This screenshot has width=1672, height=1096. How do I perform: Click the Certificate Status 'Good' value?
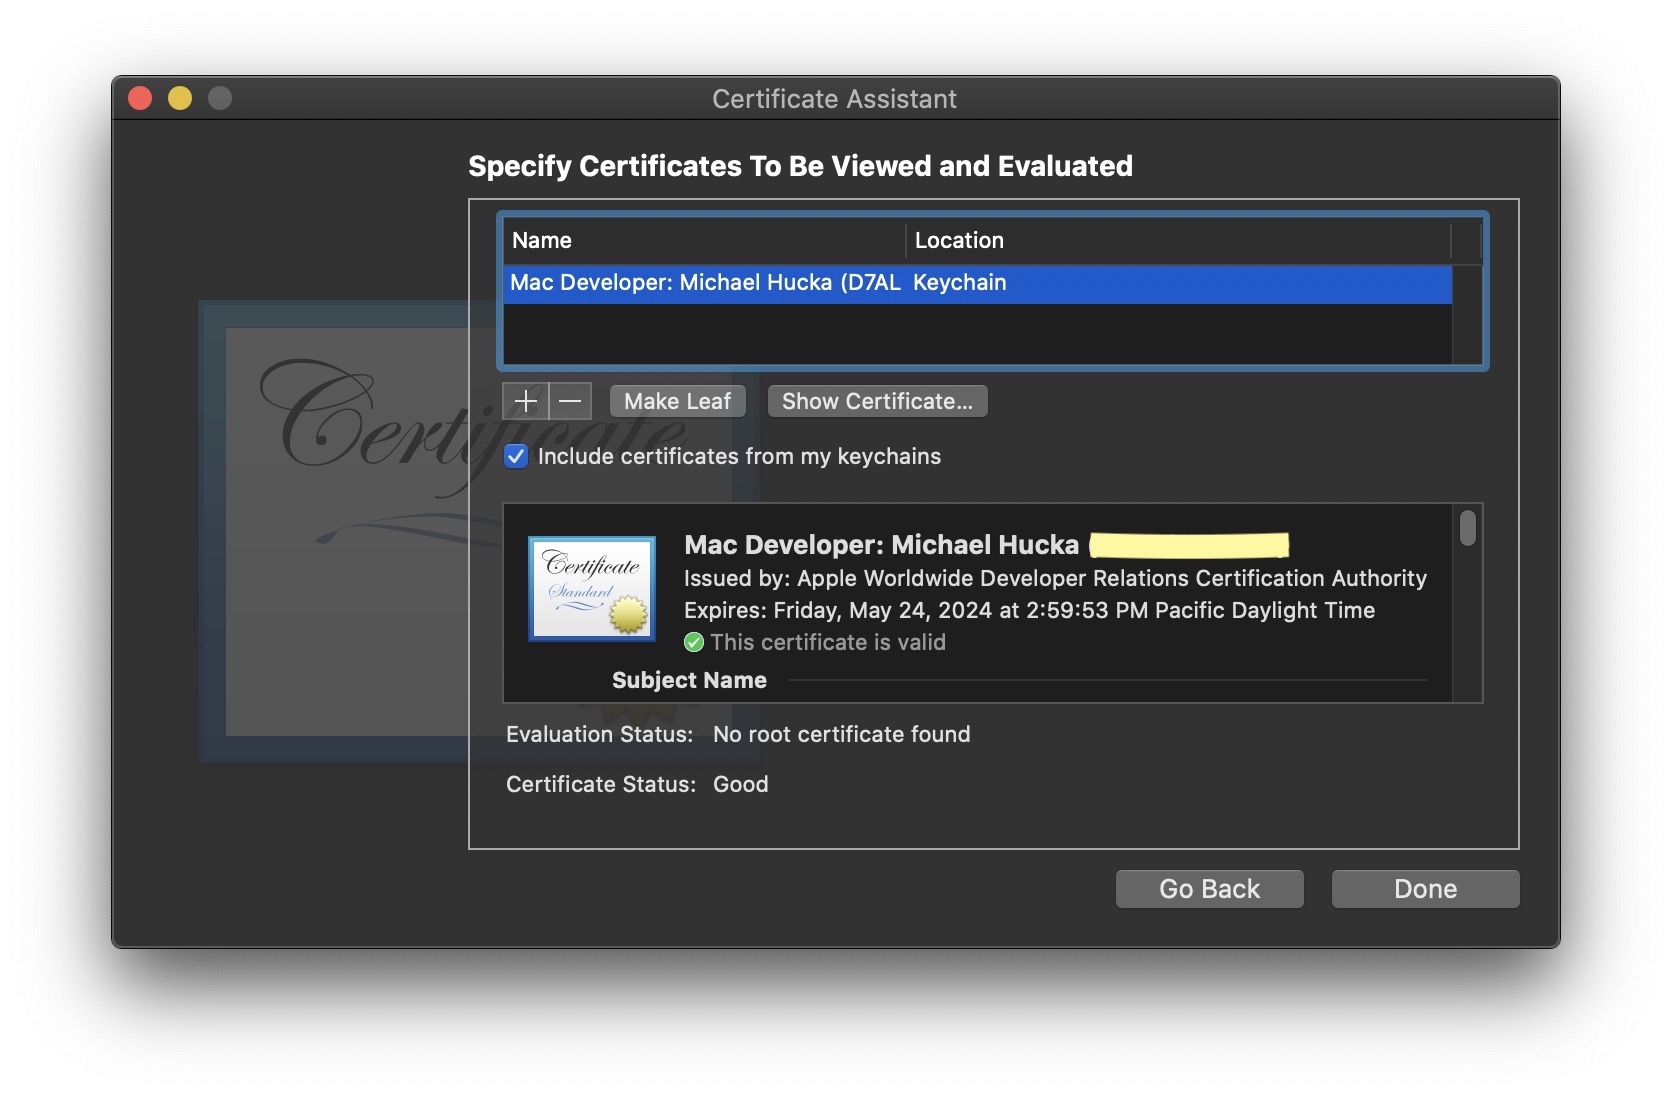[741, 784]
